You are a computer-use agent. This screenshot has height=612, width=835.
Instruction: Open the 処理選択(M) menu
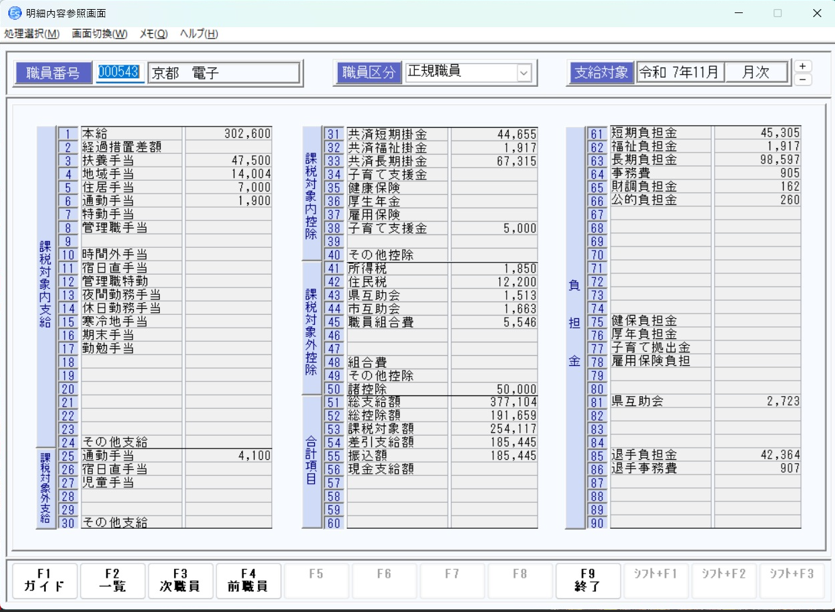[x=32, y=34]
